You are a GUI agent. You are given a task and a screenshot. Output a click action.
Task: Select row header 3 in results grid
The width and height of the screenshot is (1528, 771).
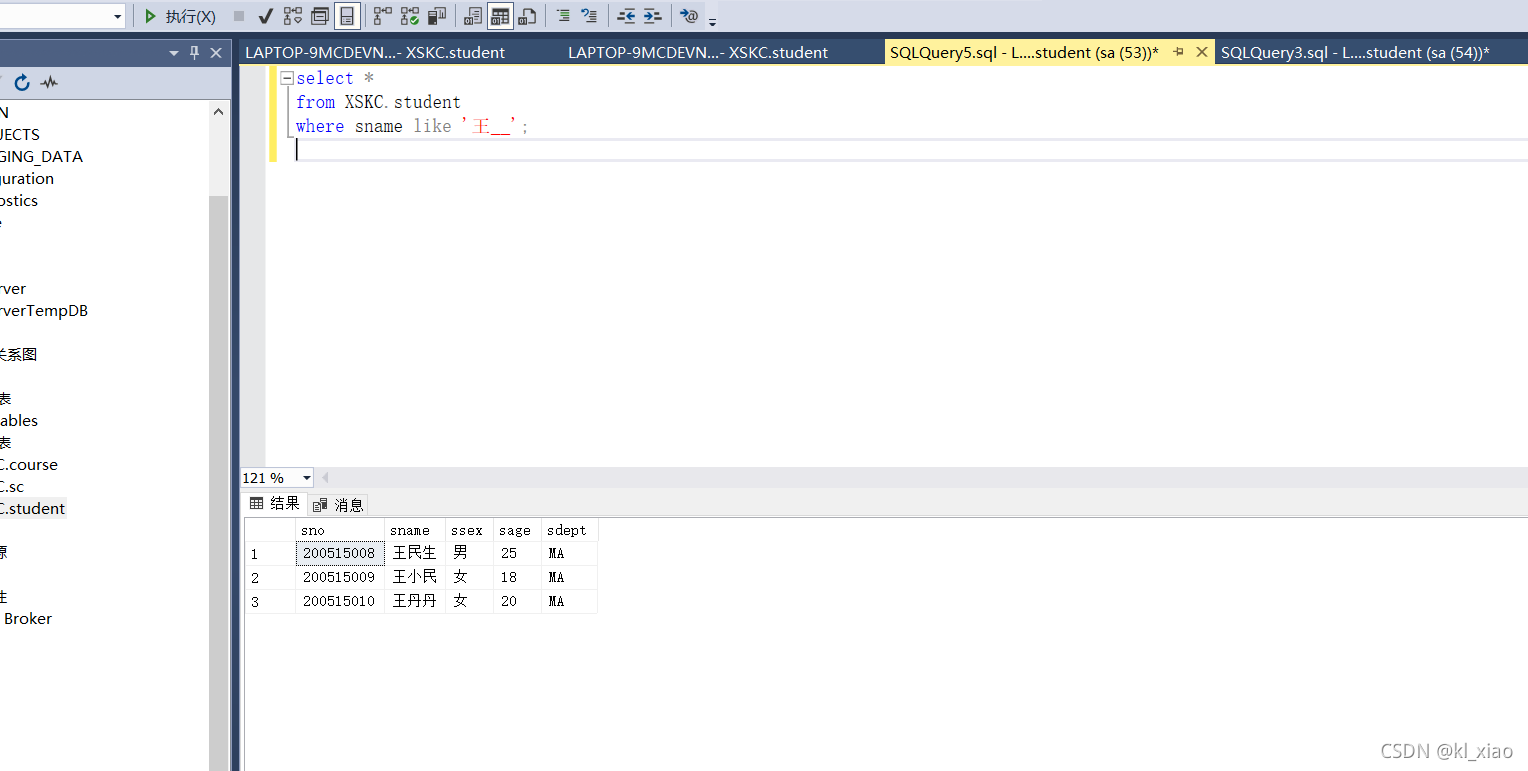pyautogui.click(x=270, y=601)
